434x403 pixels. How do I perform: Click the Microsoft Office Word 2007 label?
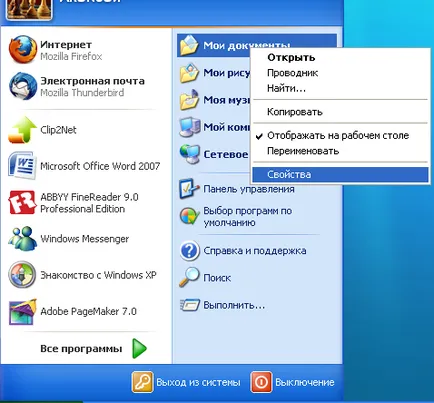pyautogui.click(x=100, y=166)
